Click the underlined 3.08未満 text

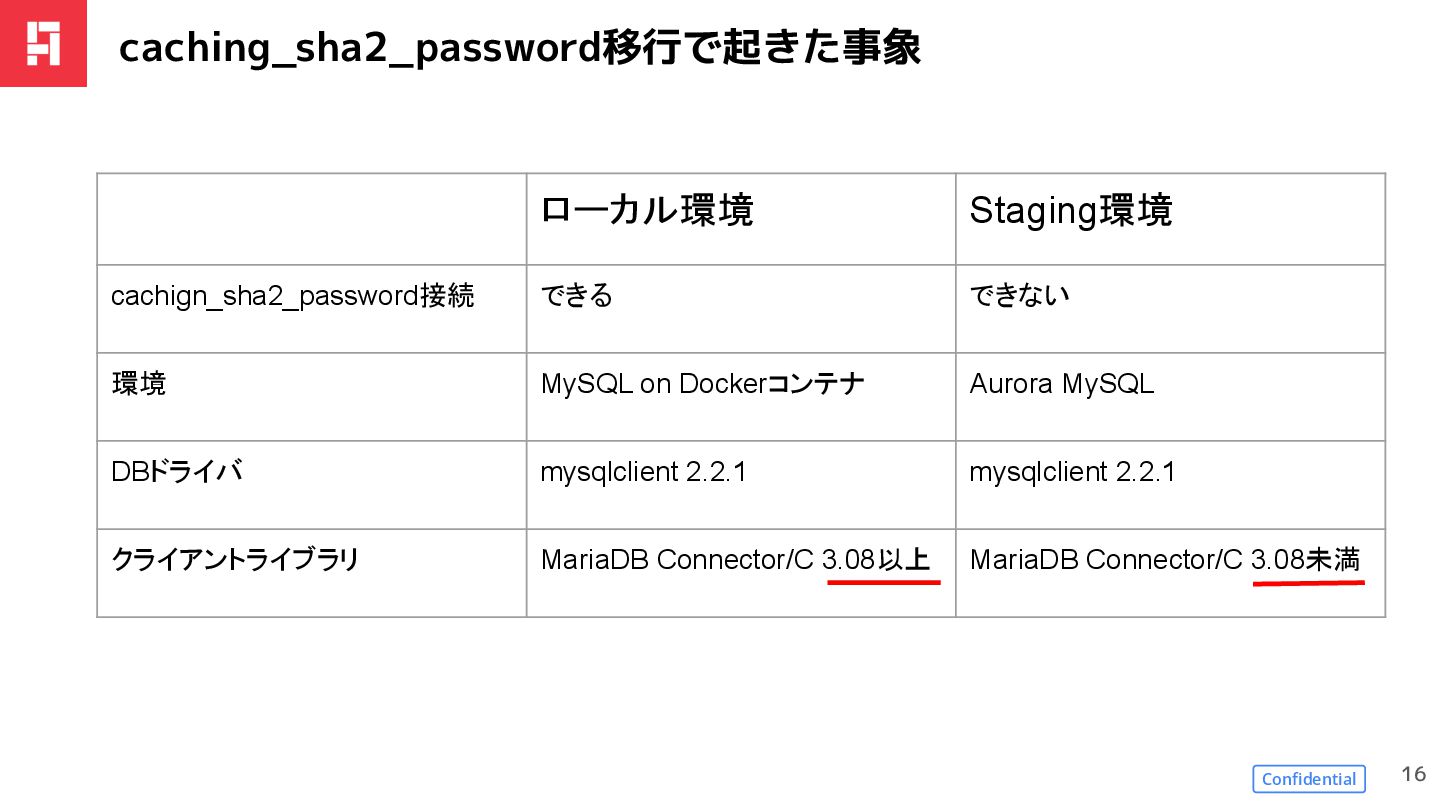click(x=1306, y=560)
